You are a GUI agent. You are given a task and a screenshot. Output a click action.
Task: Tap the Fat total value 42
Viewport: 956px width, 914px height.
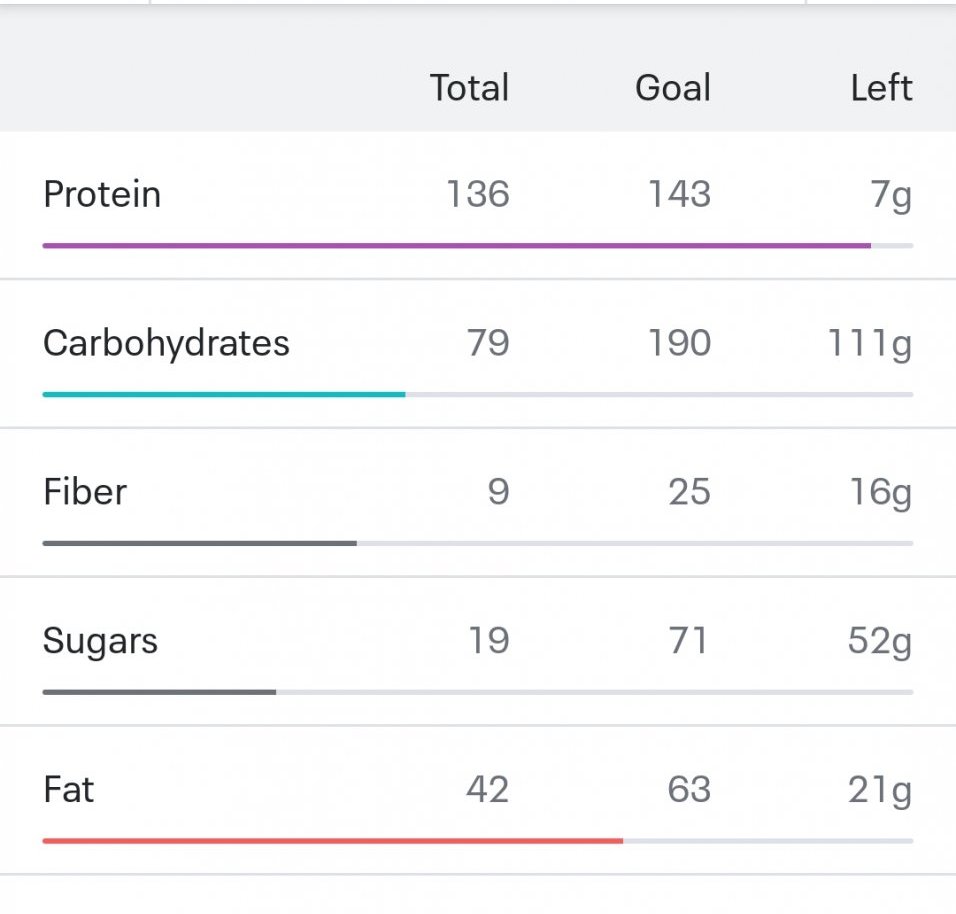point(487,790)
